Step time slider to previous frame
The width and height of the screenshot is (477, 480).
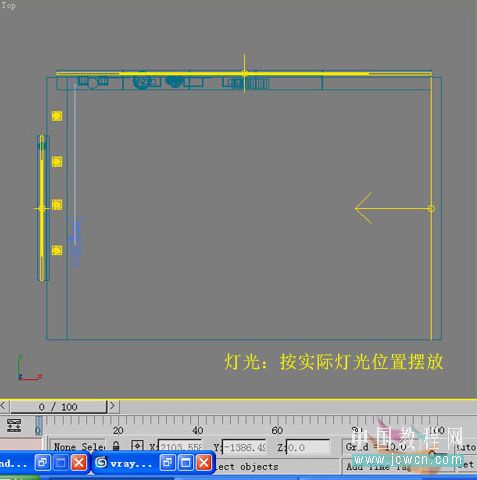pyautogui.click(x=3, y=406)
